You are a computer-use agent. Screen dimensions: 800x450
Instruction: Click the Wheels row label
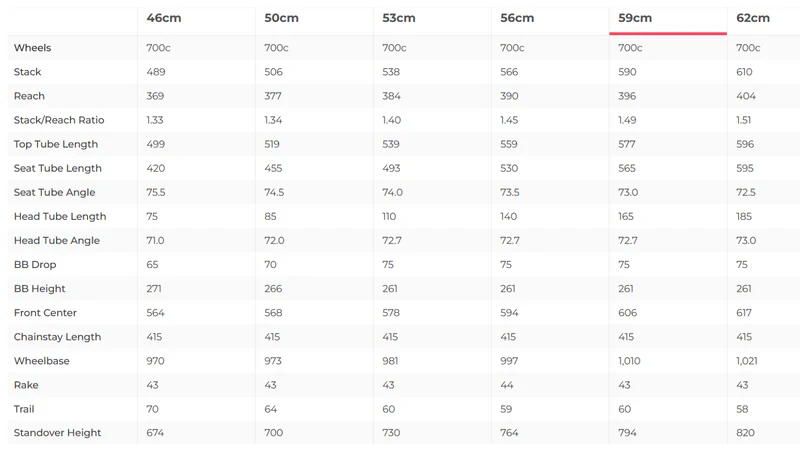(32, 48)
